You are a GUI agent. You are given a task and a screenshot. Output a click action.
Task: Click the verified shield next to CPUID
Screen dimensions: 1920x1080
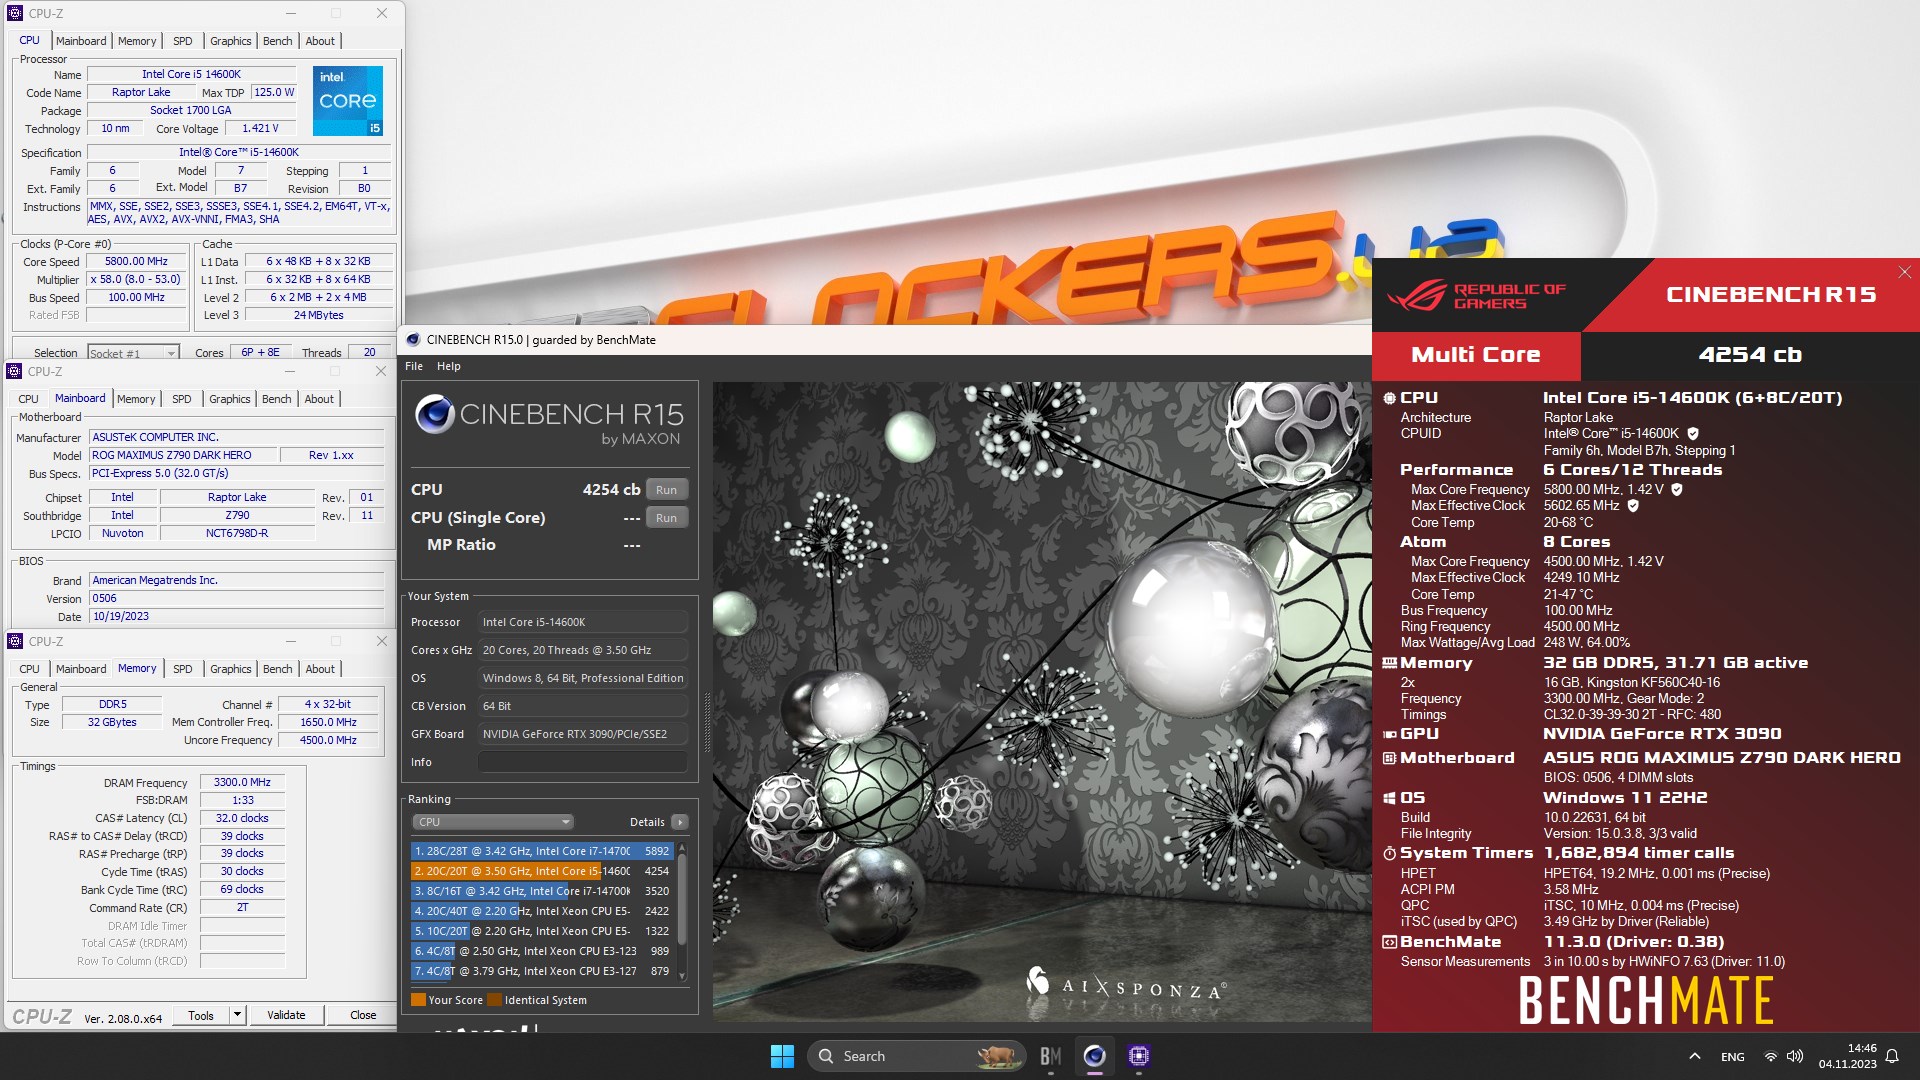[x=1693, y=434]
